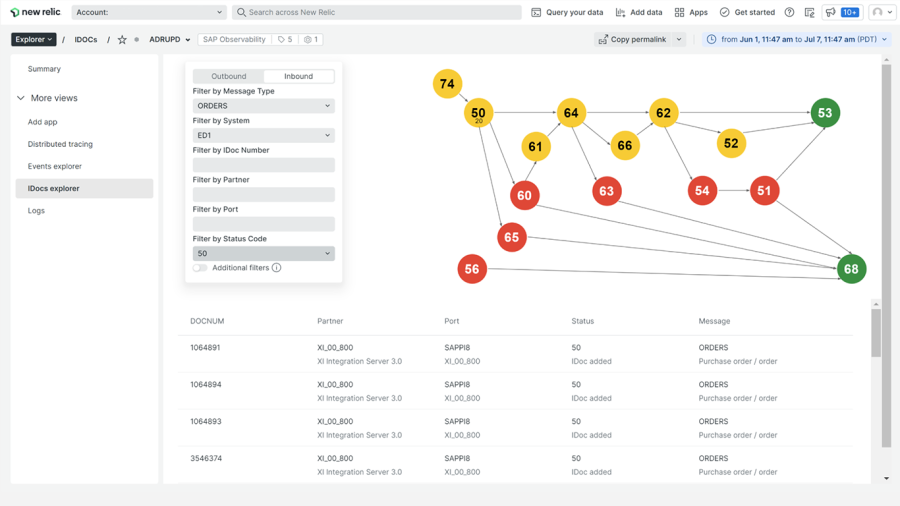Open the Account dropdown
This screenshot has height=506, width=900.
click(x=149, y=12)
